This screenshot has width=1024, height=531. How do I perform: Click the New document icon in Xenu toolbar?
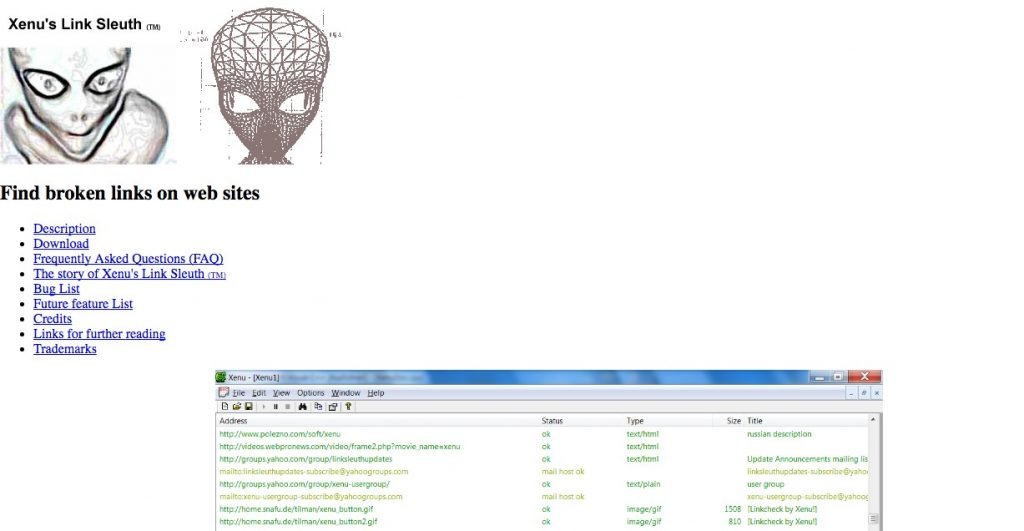(x=225, y=406)
